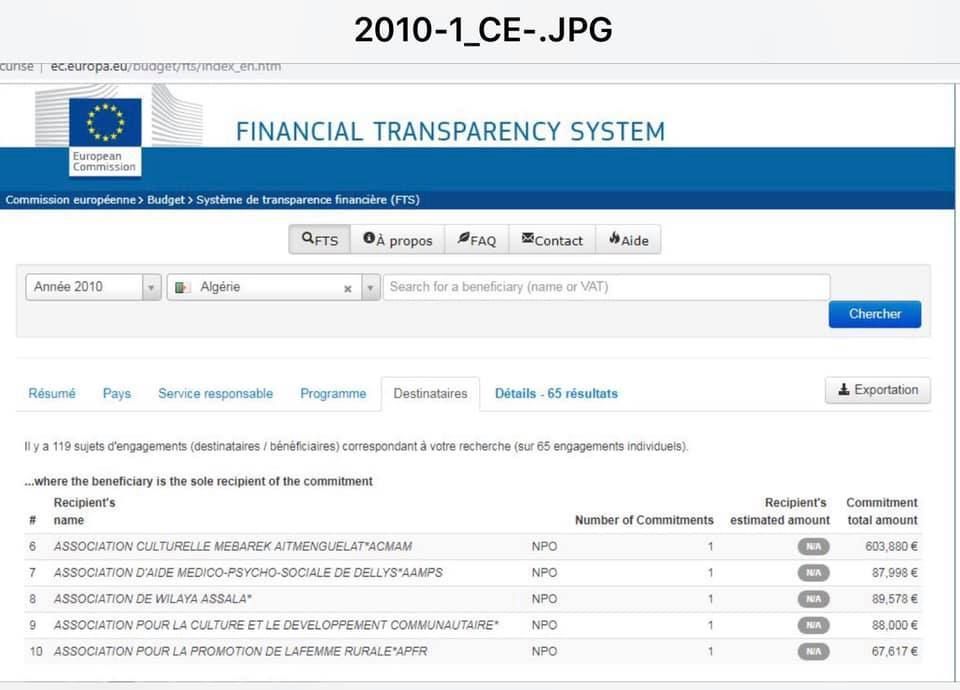The image size is (960, 690).
Task: Expand the Année 2010 year dropdown
Action: click(152, 288)
